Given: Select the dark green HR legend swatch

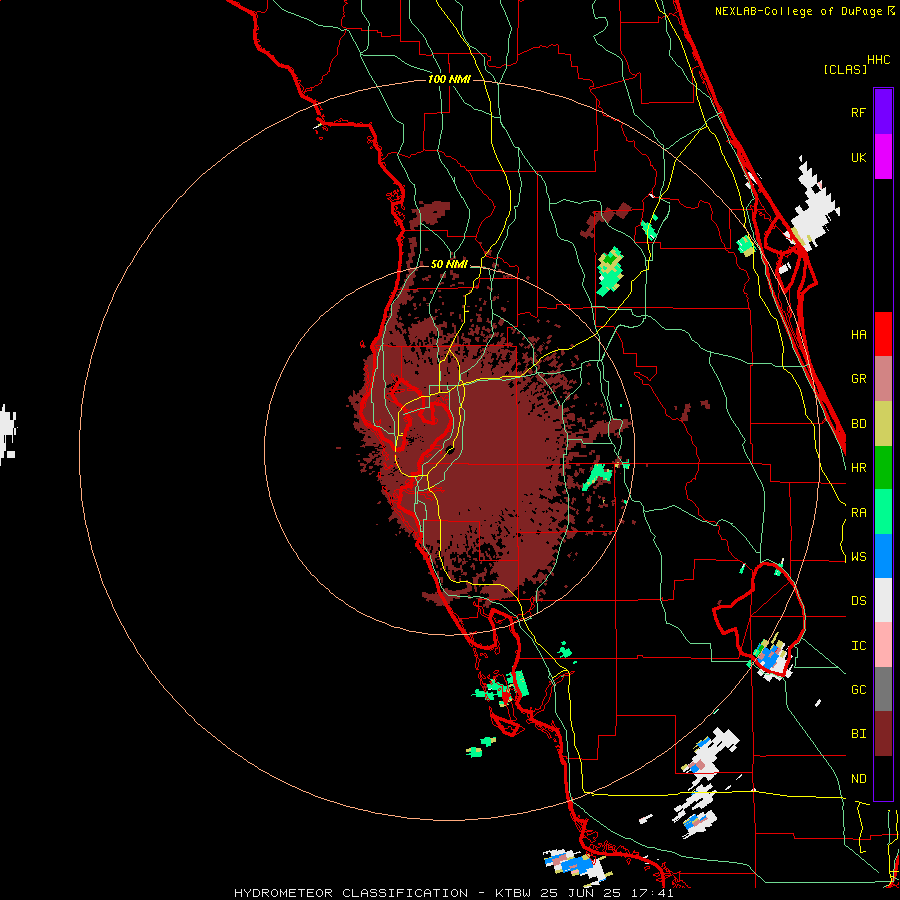Looking at the screenshot, I should pos(883,468).
